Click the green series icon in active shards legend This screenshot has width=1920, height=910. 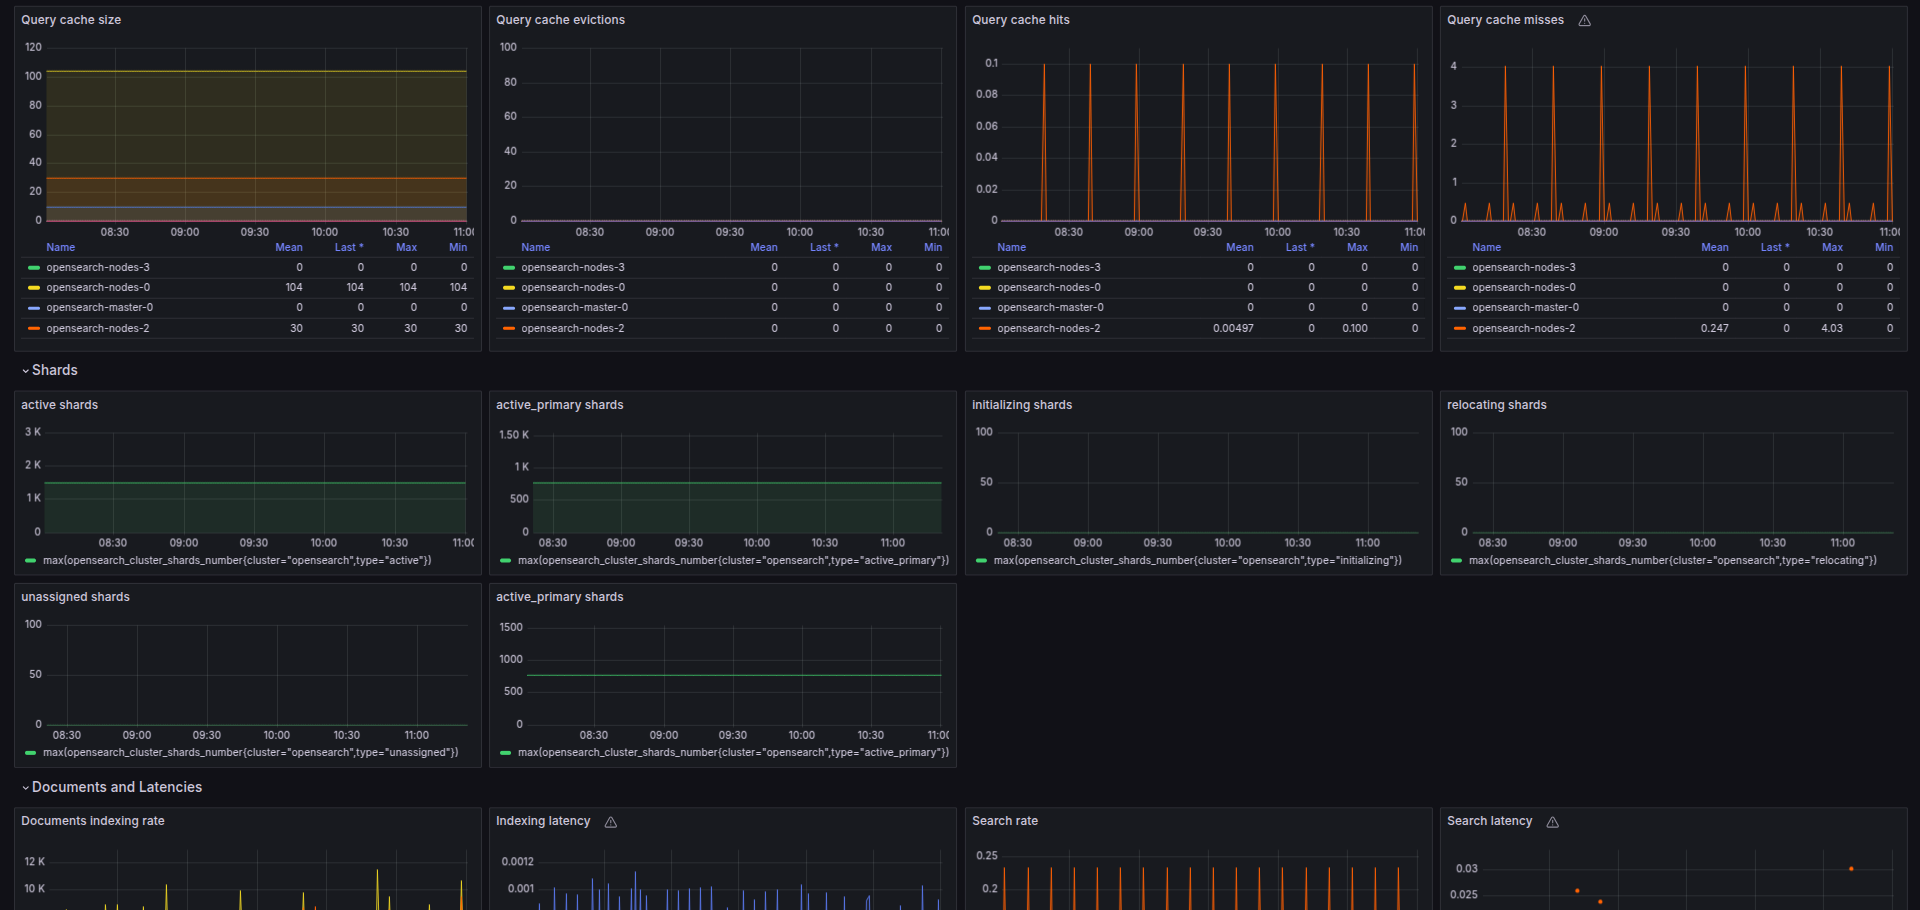pyautogui.click(x=30, y=561)
